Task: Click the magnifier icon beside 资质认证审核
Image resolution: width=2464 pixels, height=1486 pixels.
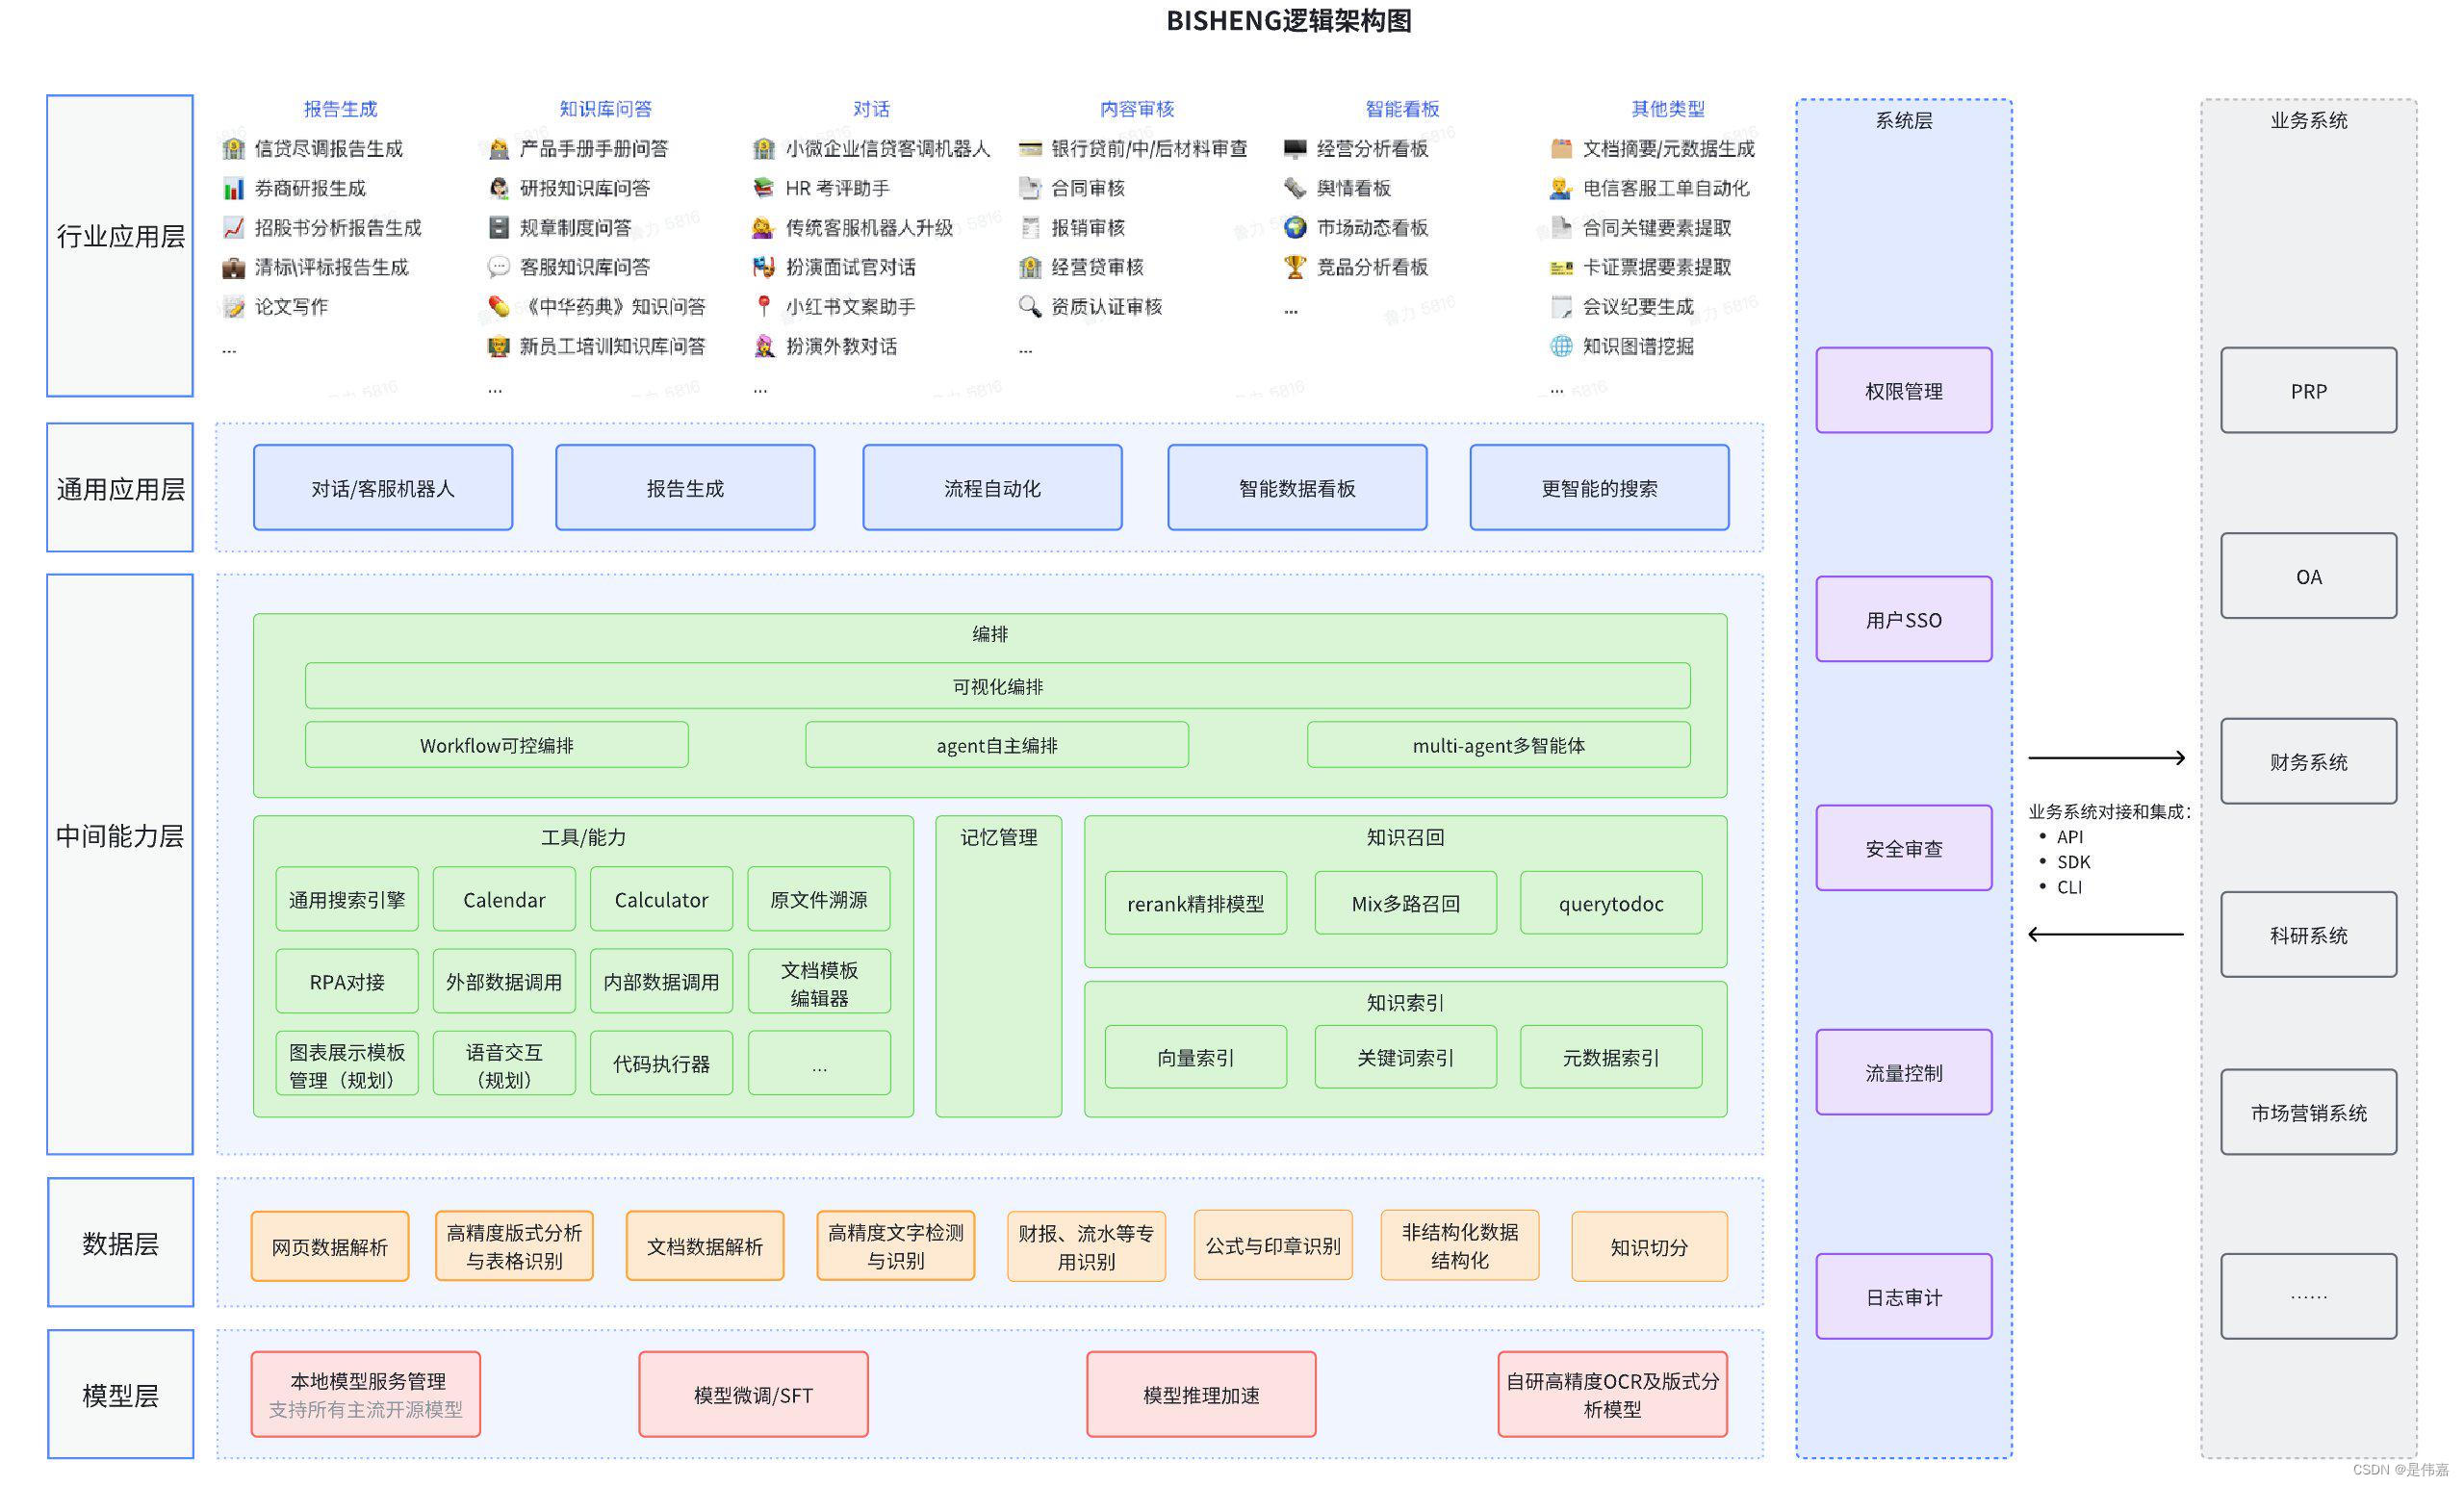Action: tap(1030, 307)
